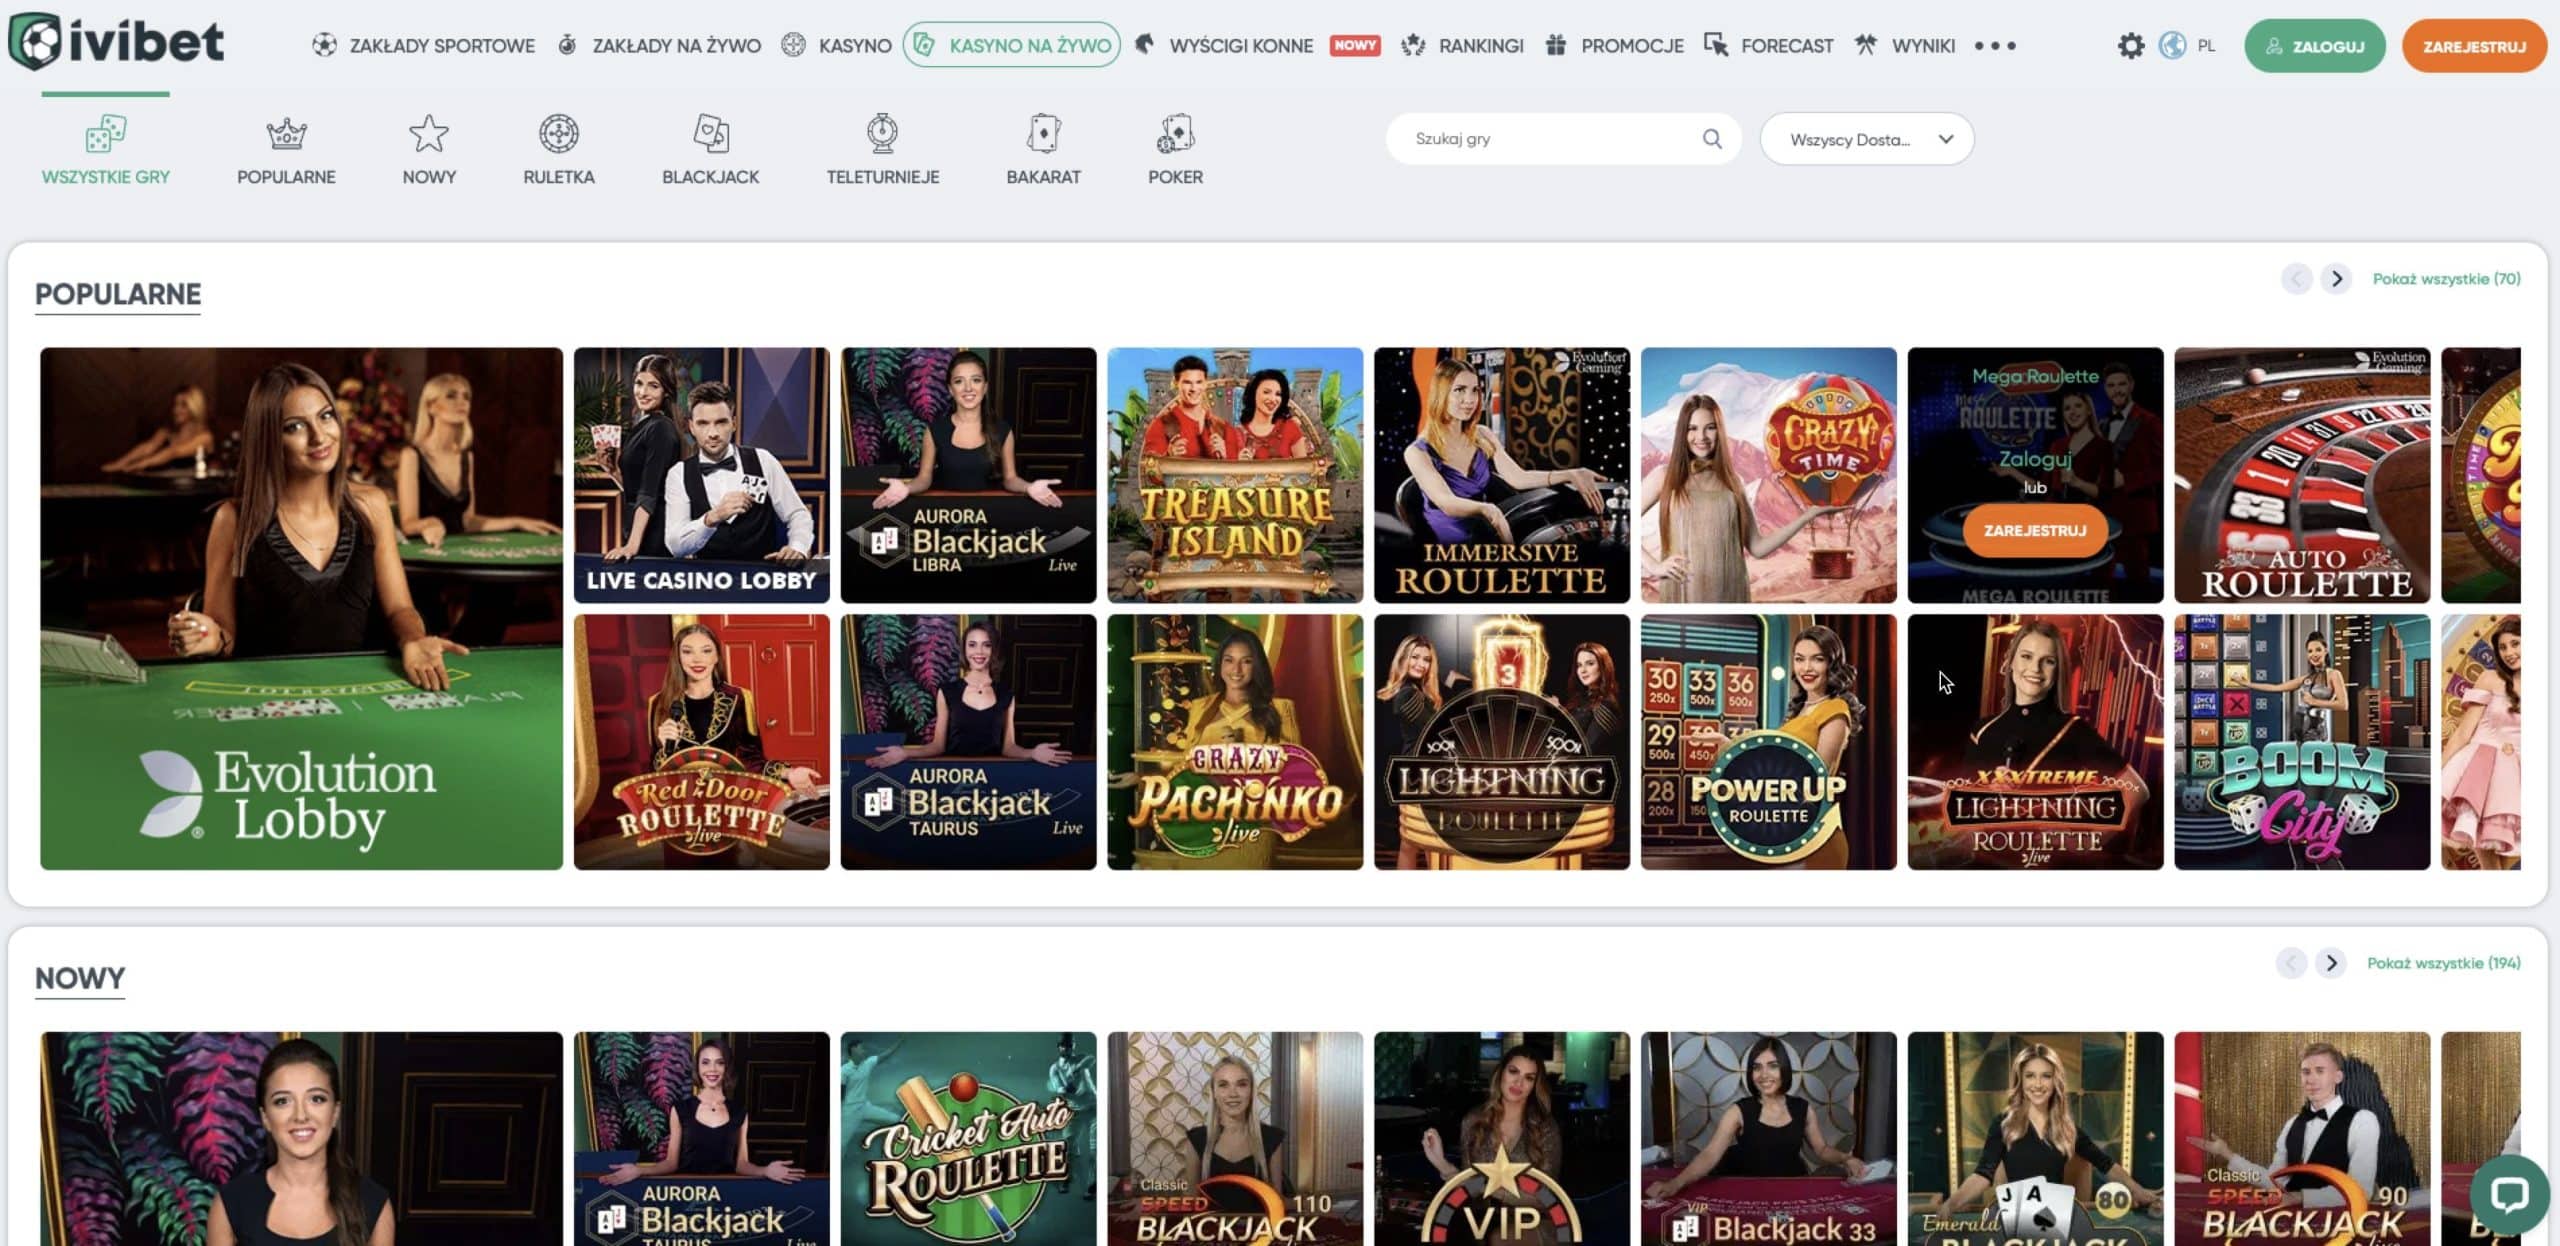Open Pokaż wszystkie (70) link
This screenshot has width=2560, height=1246.
point(2446,279)
